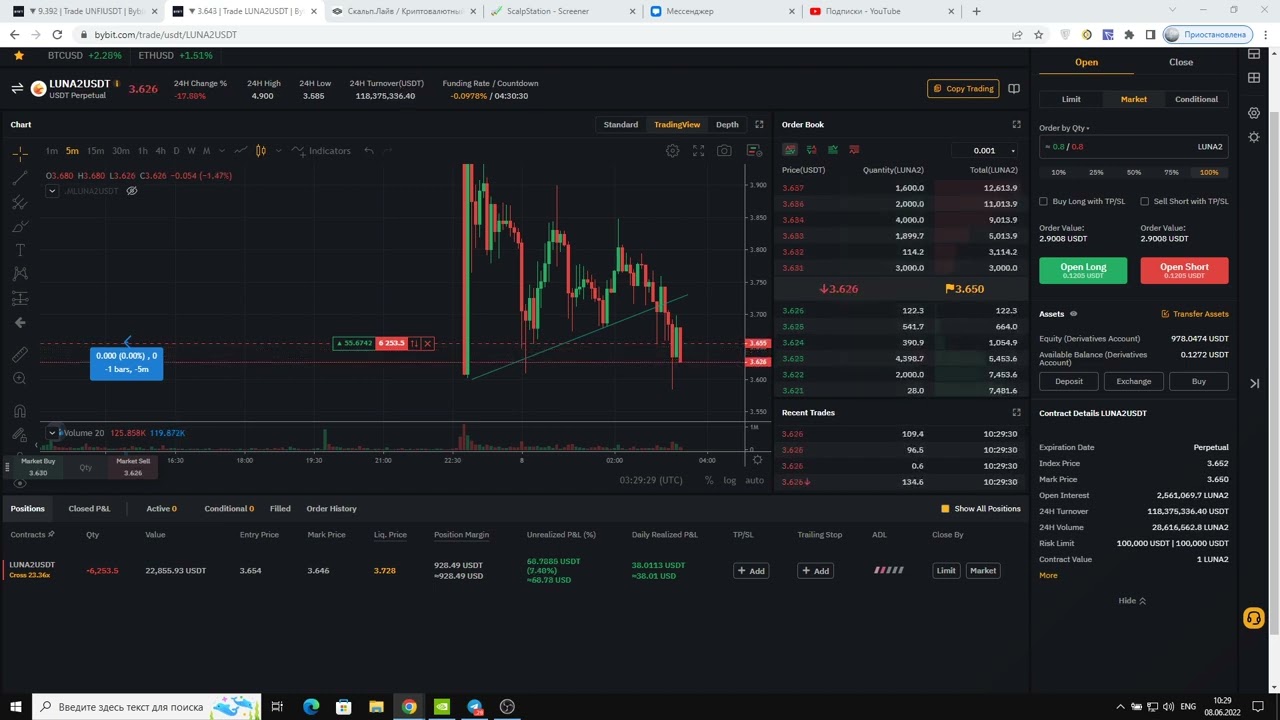Enable Sell Short with TP/SL checkbox
The width and height of the screenshot is (1280, 720).
click(1145, 201)
